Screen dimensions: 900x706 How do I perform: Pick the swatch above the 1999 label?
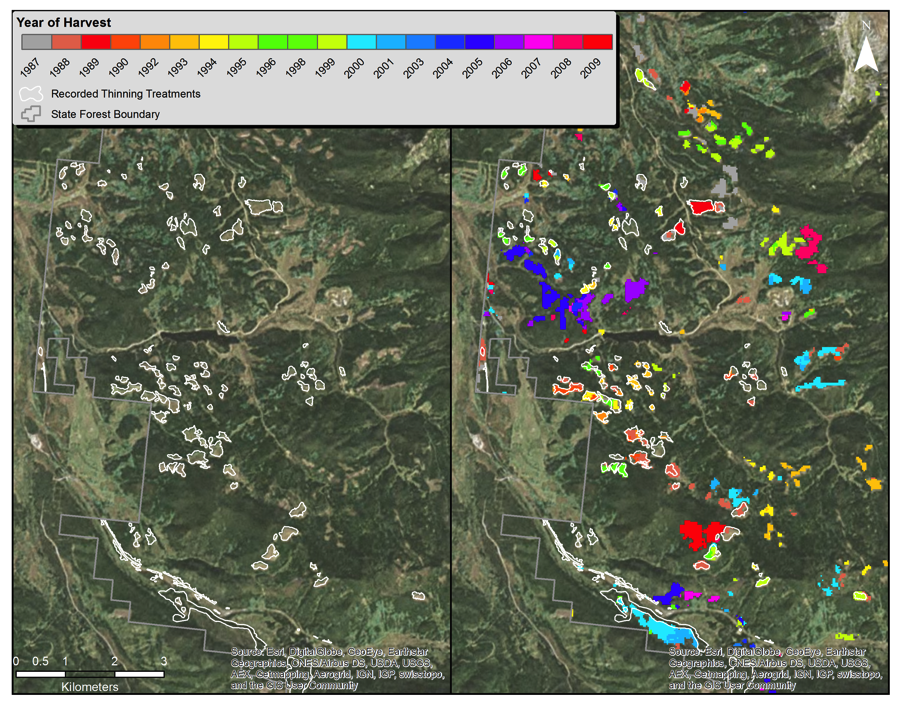tap(332, 42)
